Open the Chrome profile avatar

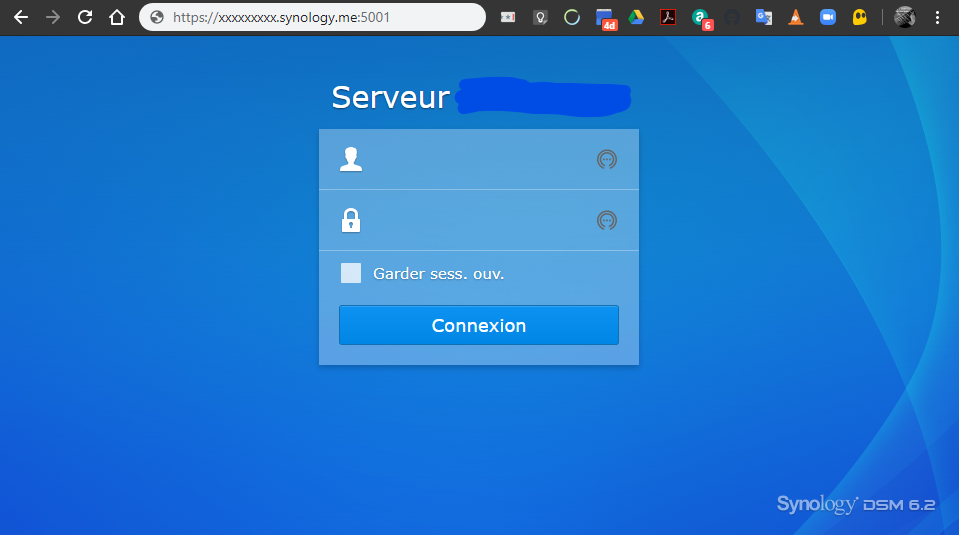(x=905, y=17)
